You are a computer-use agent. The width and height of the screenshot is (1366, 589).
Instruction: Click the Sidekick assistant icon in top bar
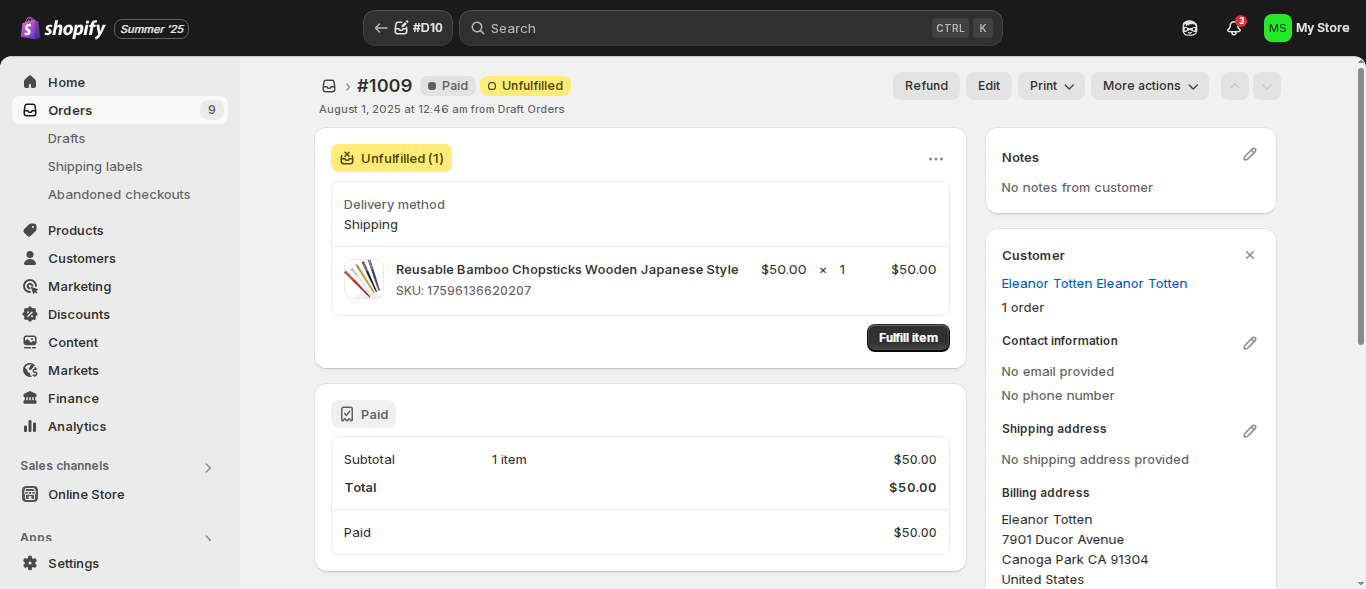point(1190,28)
